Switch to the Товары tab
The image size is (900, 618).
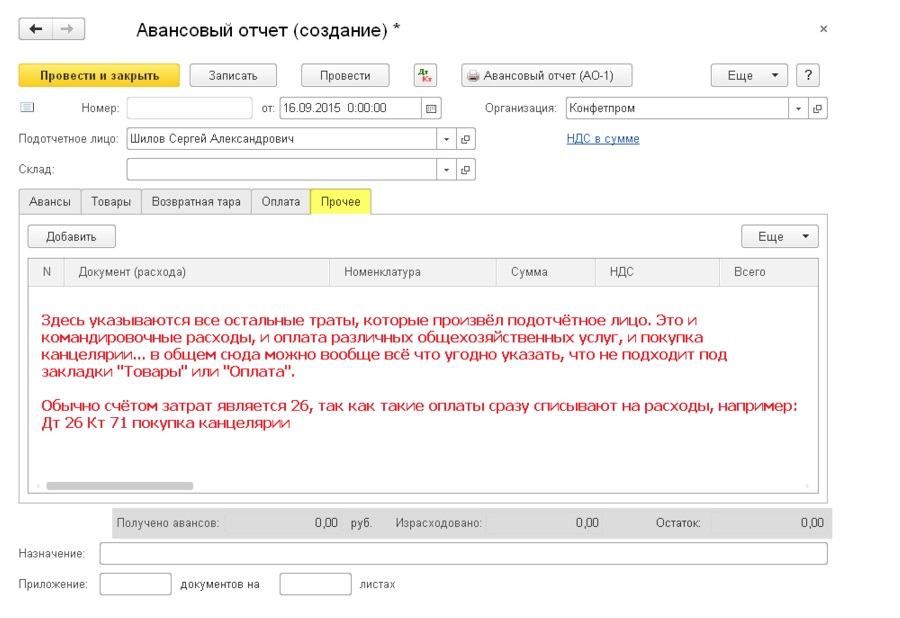pos(111,202)
